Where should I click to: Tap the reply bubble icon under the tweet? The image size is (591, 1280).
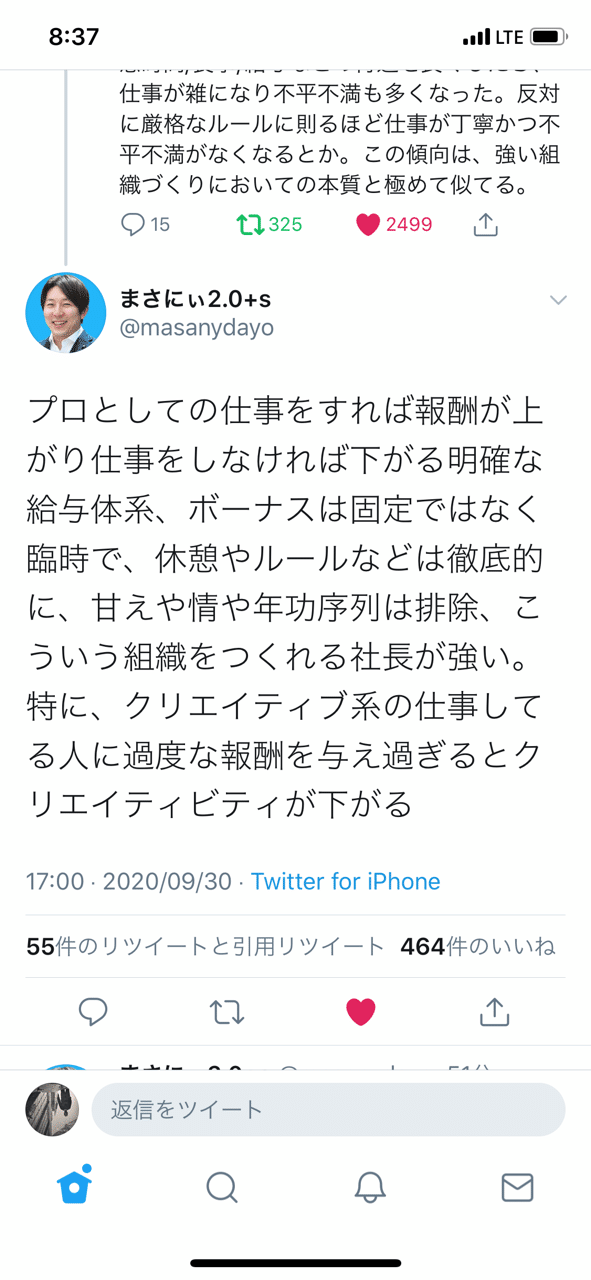tap(93, 1012)
